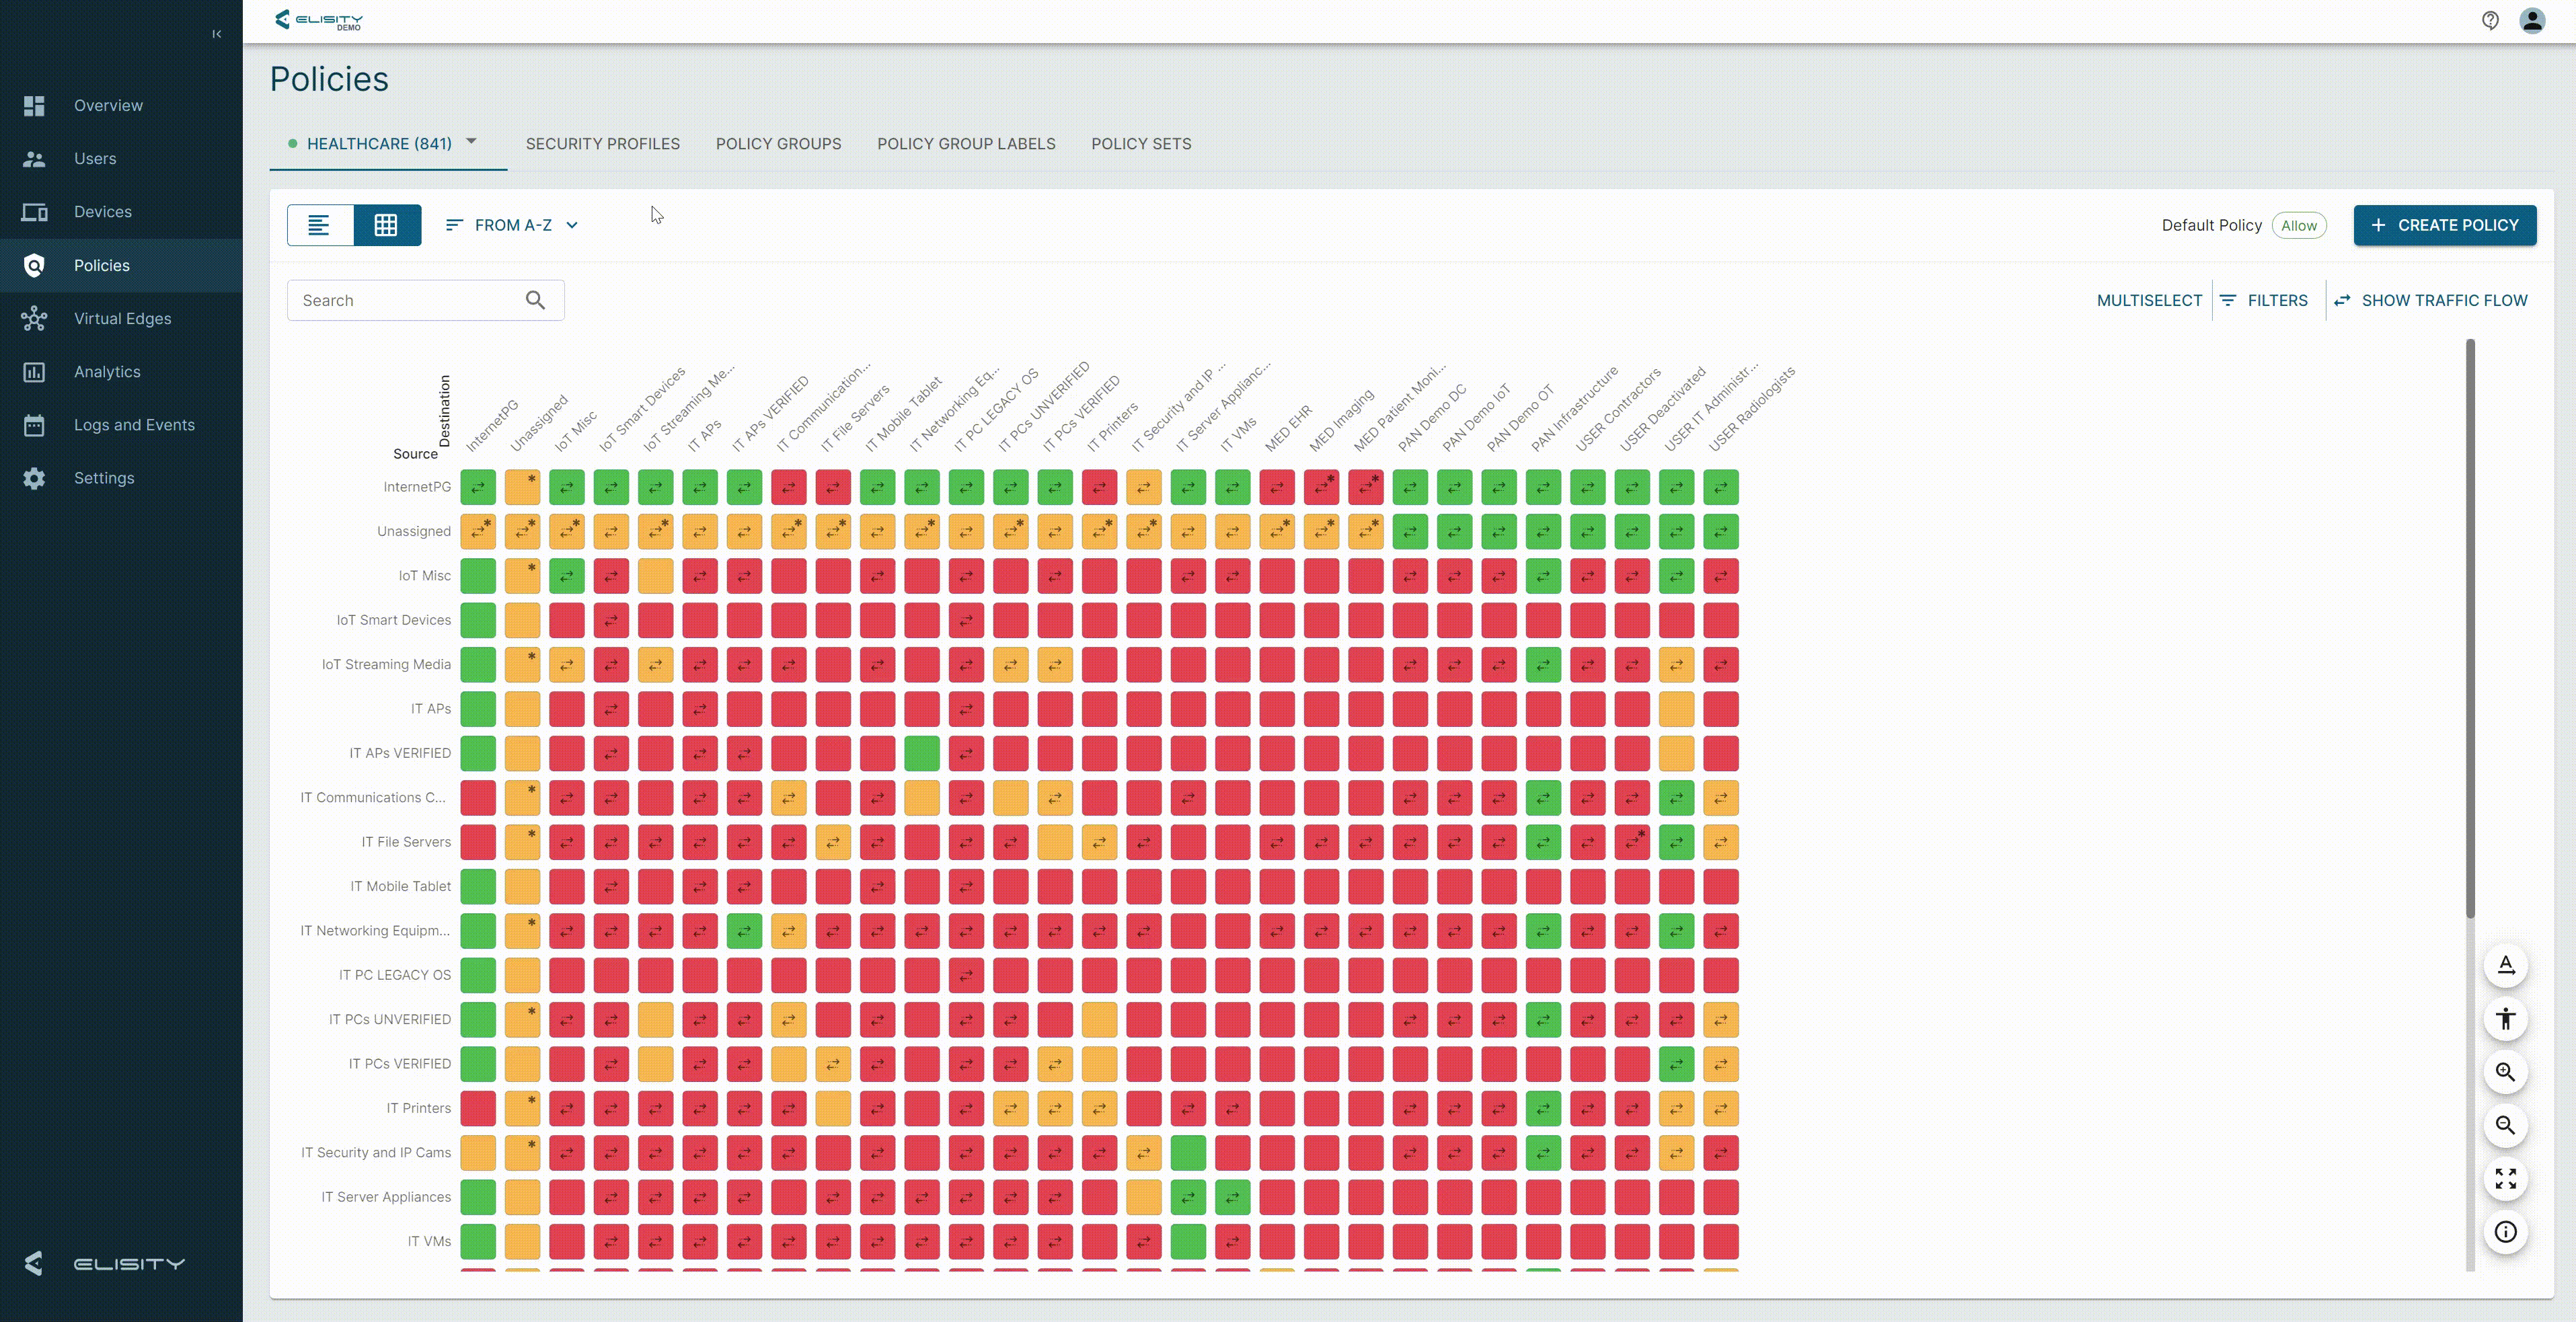Expand the Healthcare (841) policy set dropdown

[471, 142]
